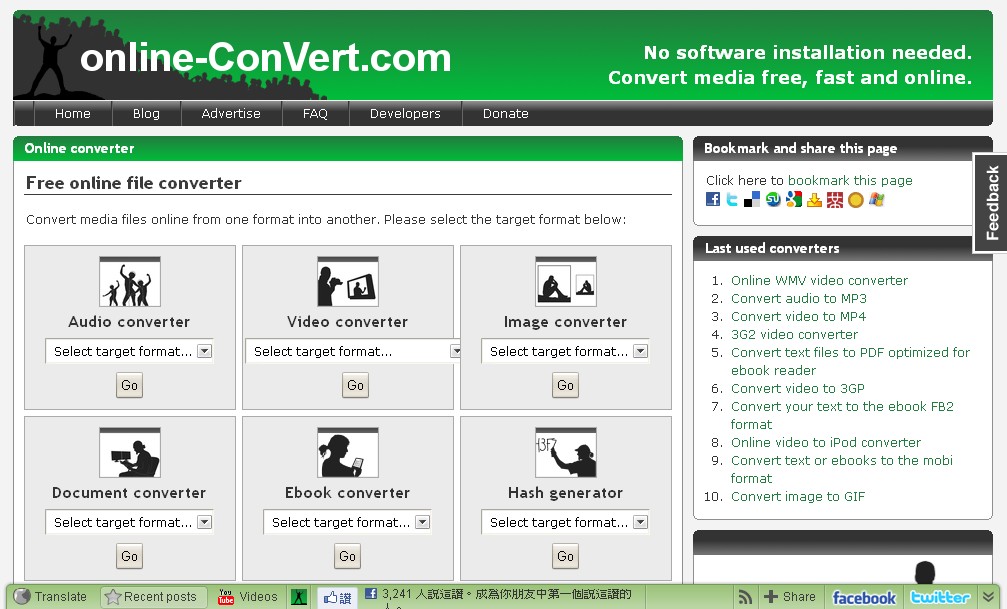Click the yellow download-arrow bookmark icon
Screen dimensions: 1007x609
point(814,200)
